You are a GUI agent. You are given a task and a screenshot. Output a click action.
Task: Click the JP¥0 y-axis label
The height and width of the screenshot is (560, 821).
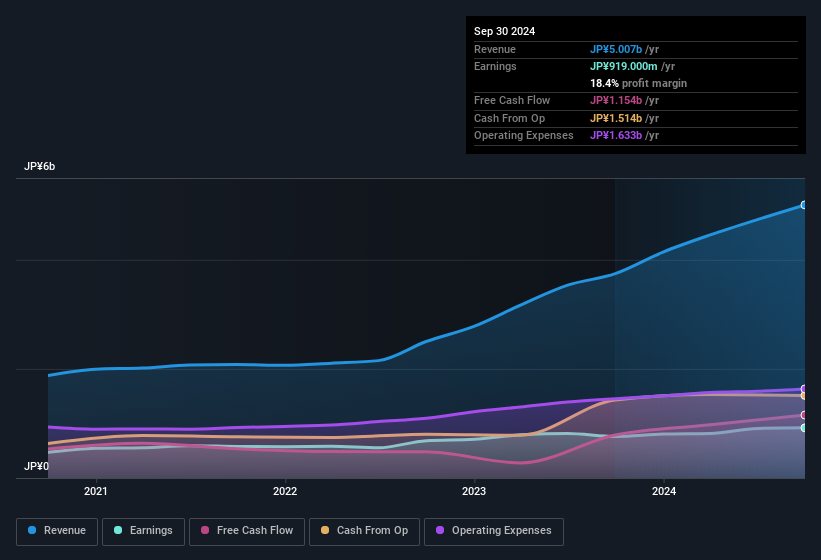click(x=36, y=466)
